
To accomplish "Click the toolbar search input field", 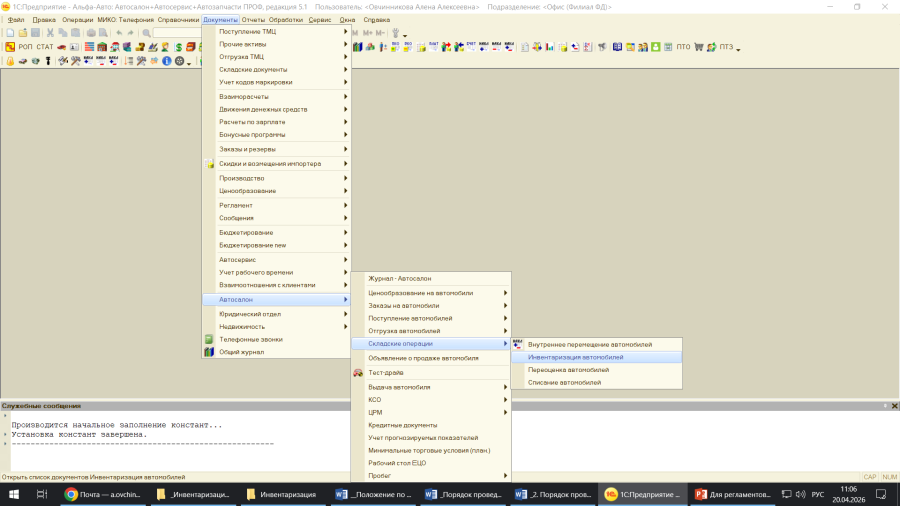I will coord(176,33).
